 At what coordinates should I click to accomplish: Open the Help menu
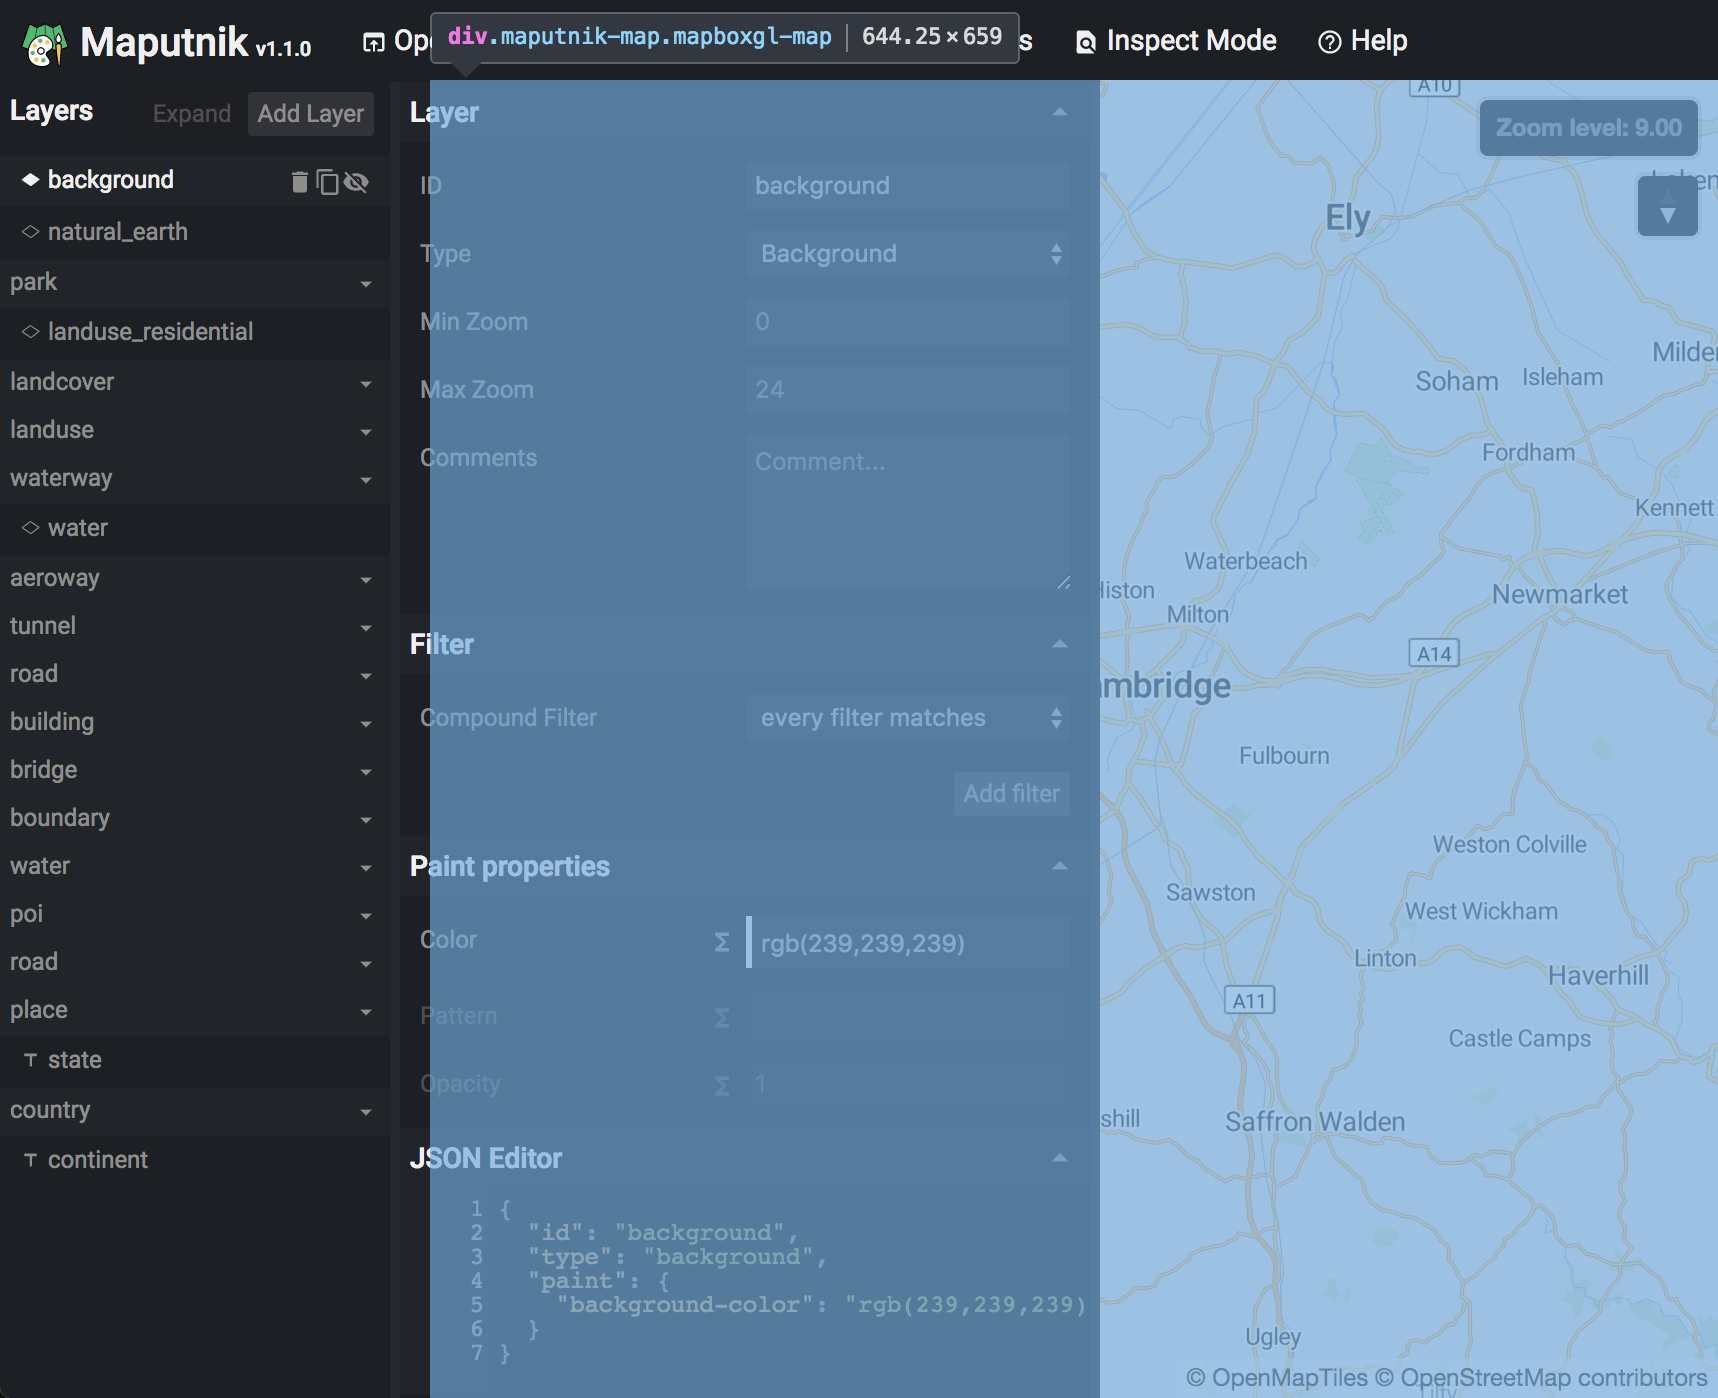(1363, 41)
